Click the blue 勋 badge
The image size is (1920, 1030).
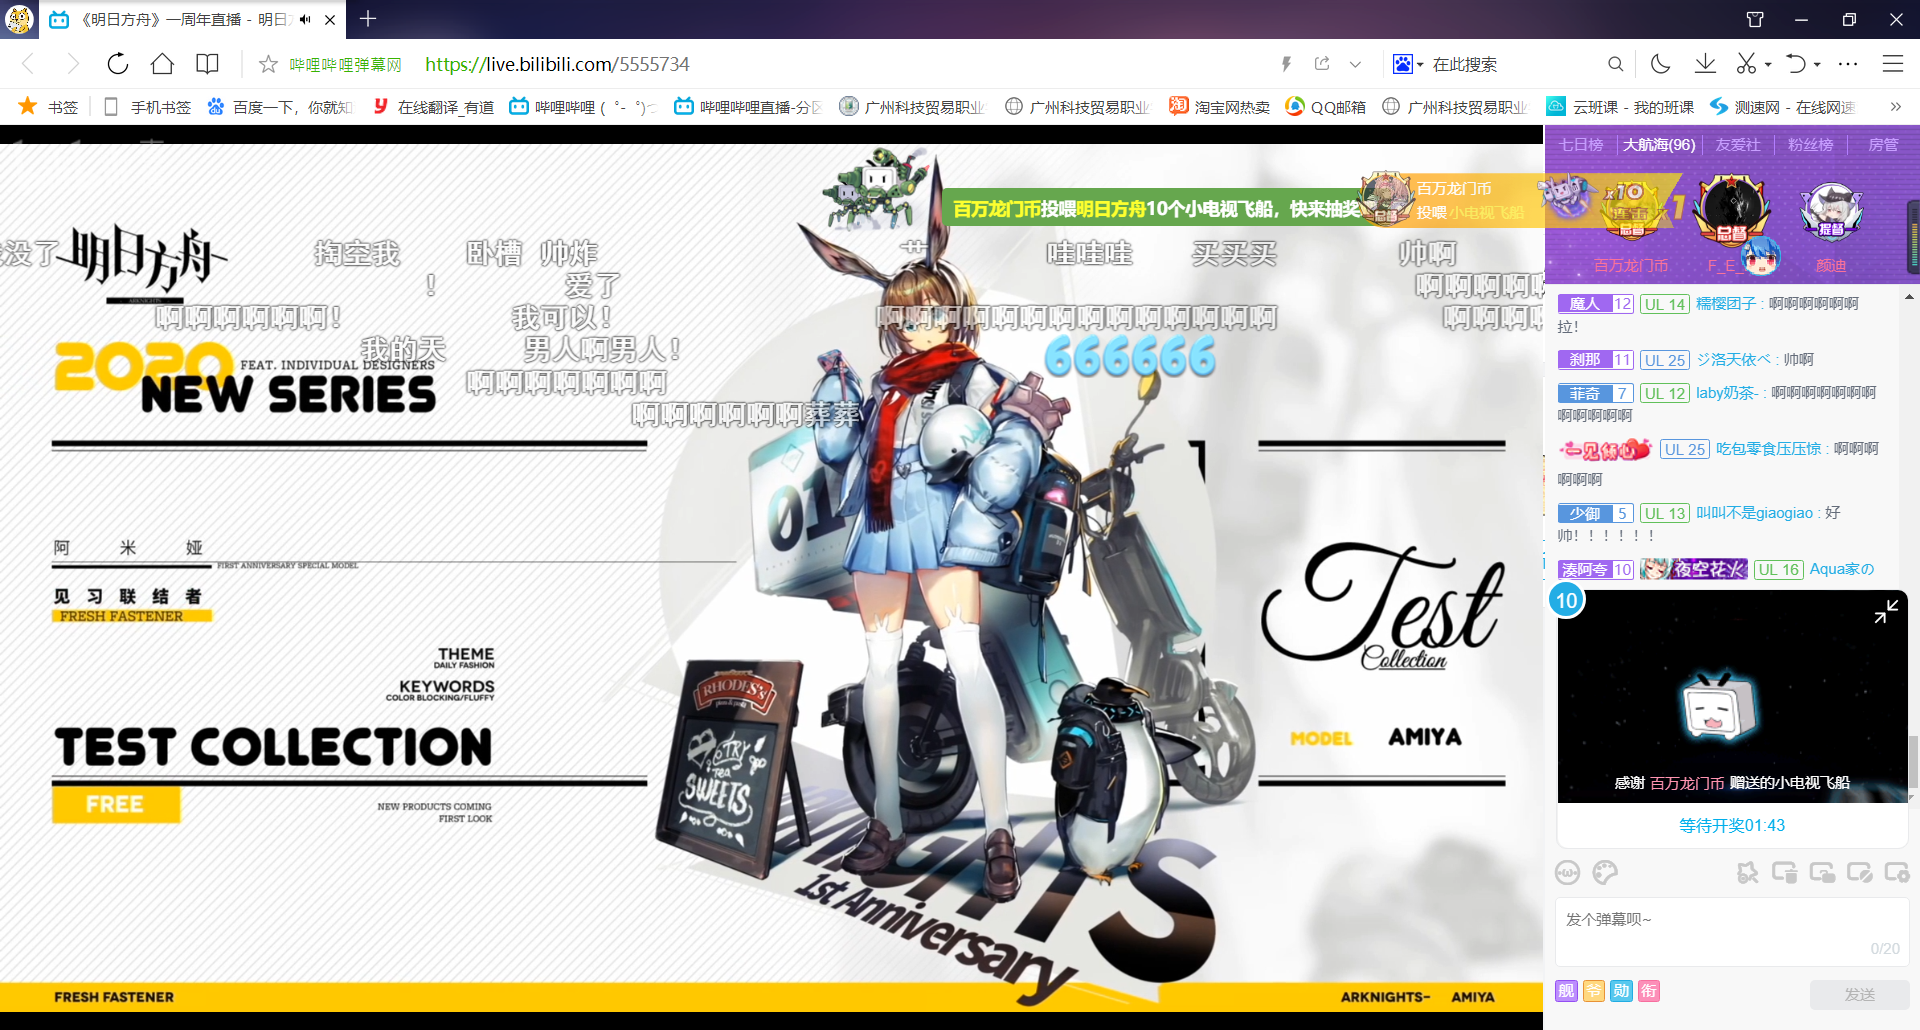pos(1621,991)
